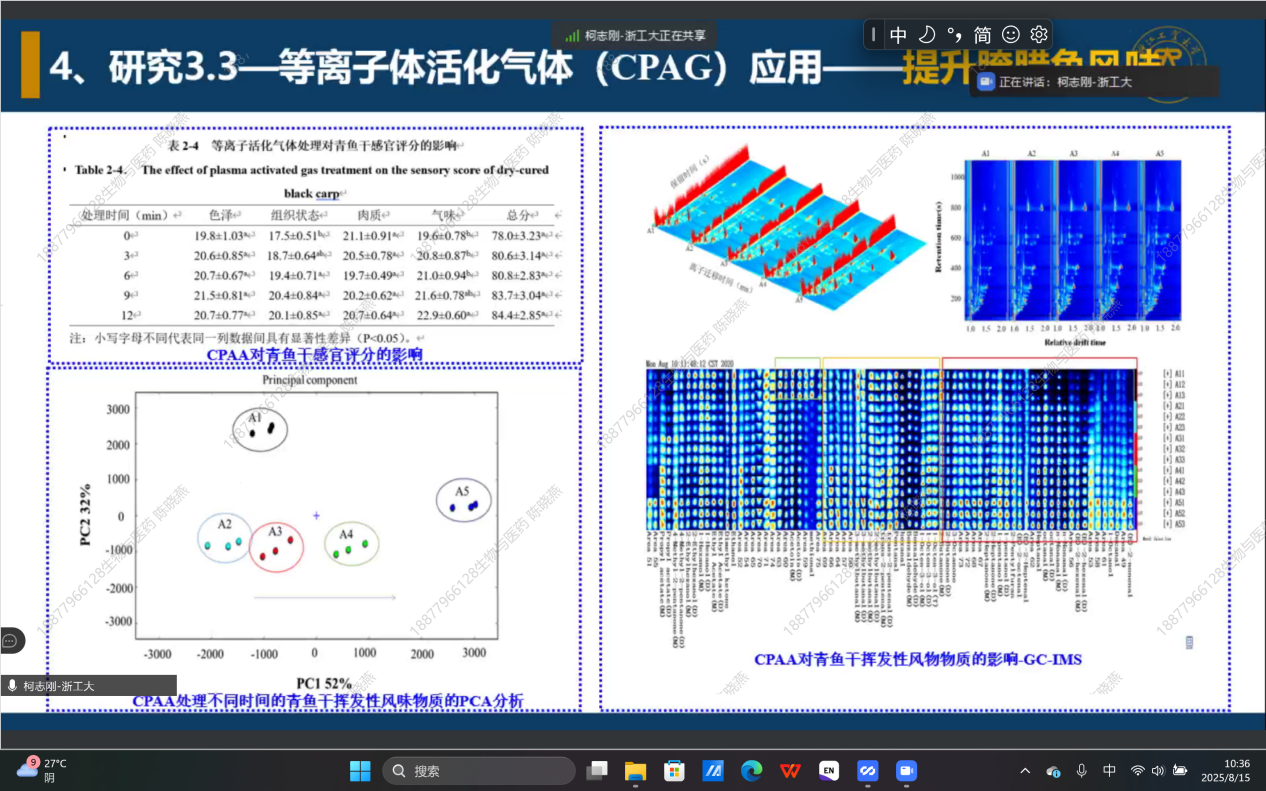
Task: Open Task View on the taskbar
Action: pos(597,770)
